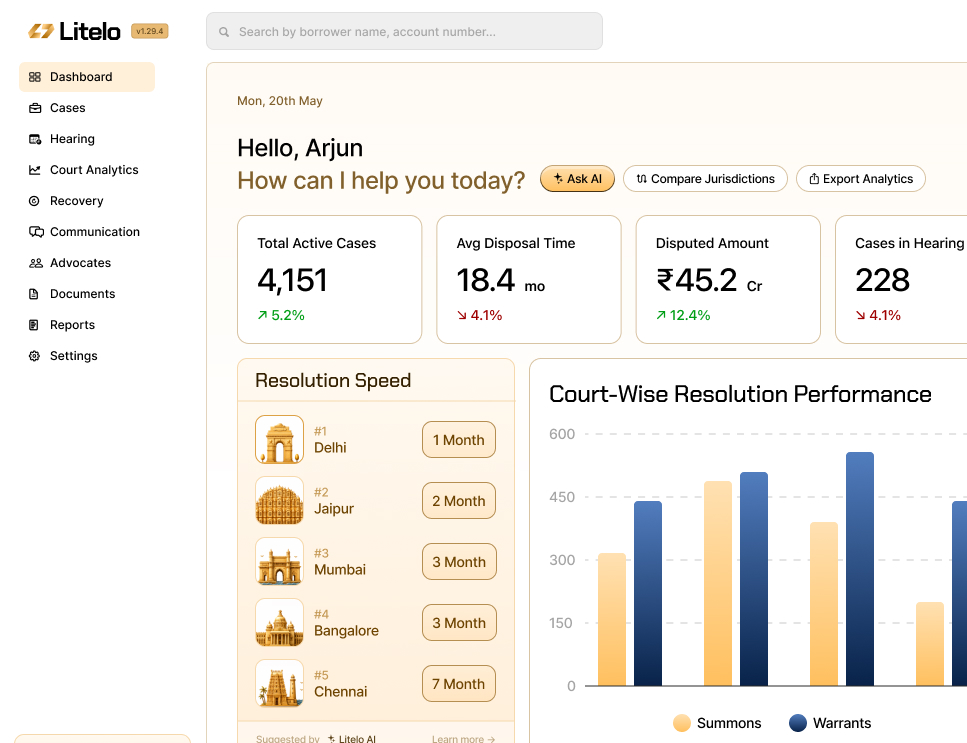Click the sparkle icon in Ask AI
The width and height of the screenshot is (967, 743).
click(558, 178)
